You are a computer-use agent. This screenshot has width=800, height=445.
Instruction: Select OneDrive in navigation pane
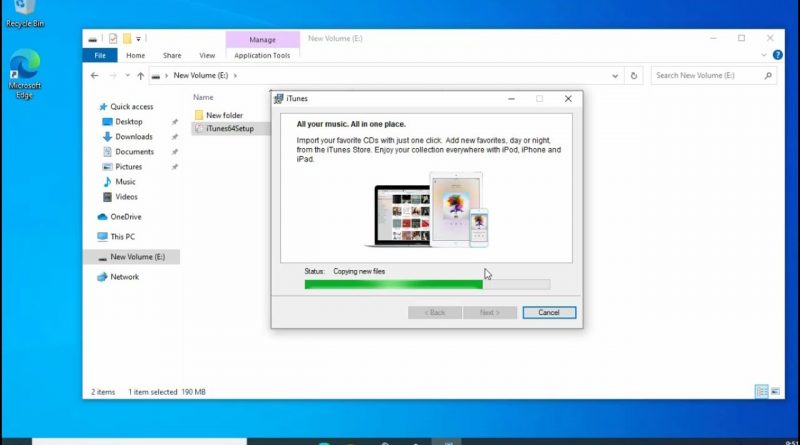(119, 217)
